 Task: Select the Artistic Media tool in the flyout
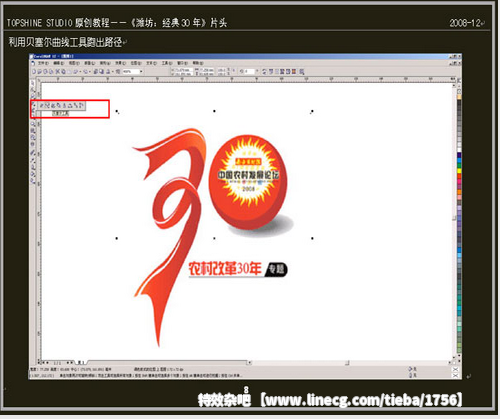(x=53, y=105)
